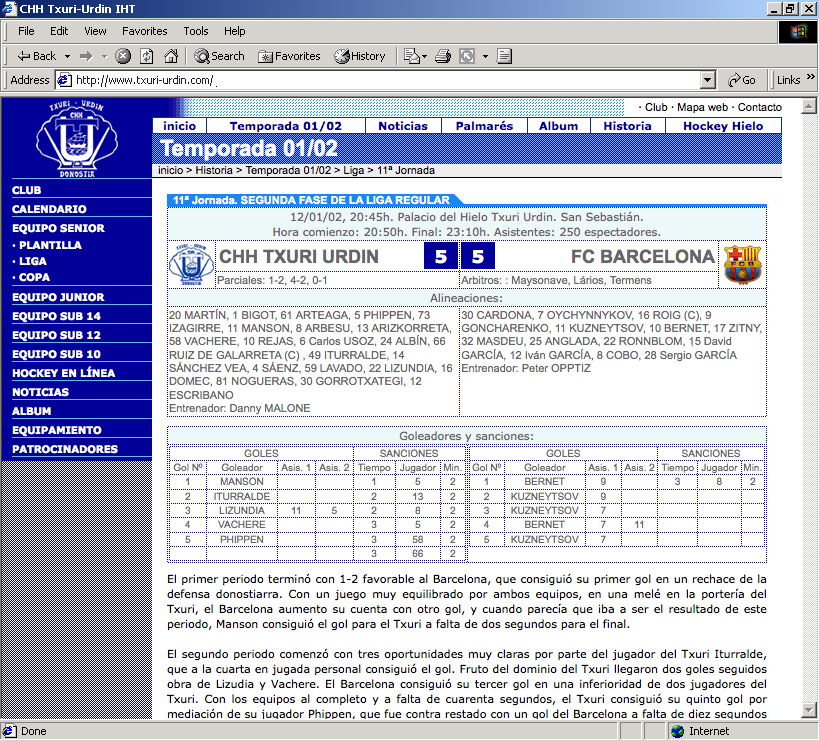Click the Liga breadcrumb link
The height and width of the screenshot is (741, 819).
353,170
